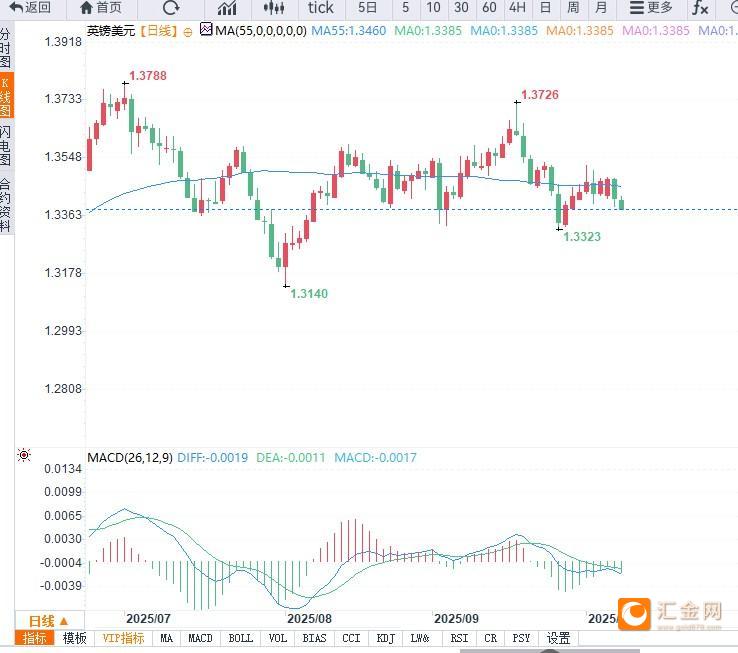The height and width of the screenshot is (653, 738).
Task: Click the 1.3140 low price marker
Action: click(x=309, y=294)
